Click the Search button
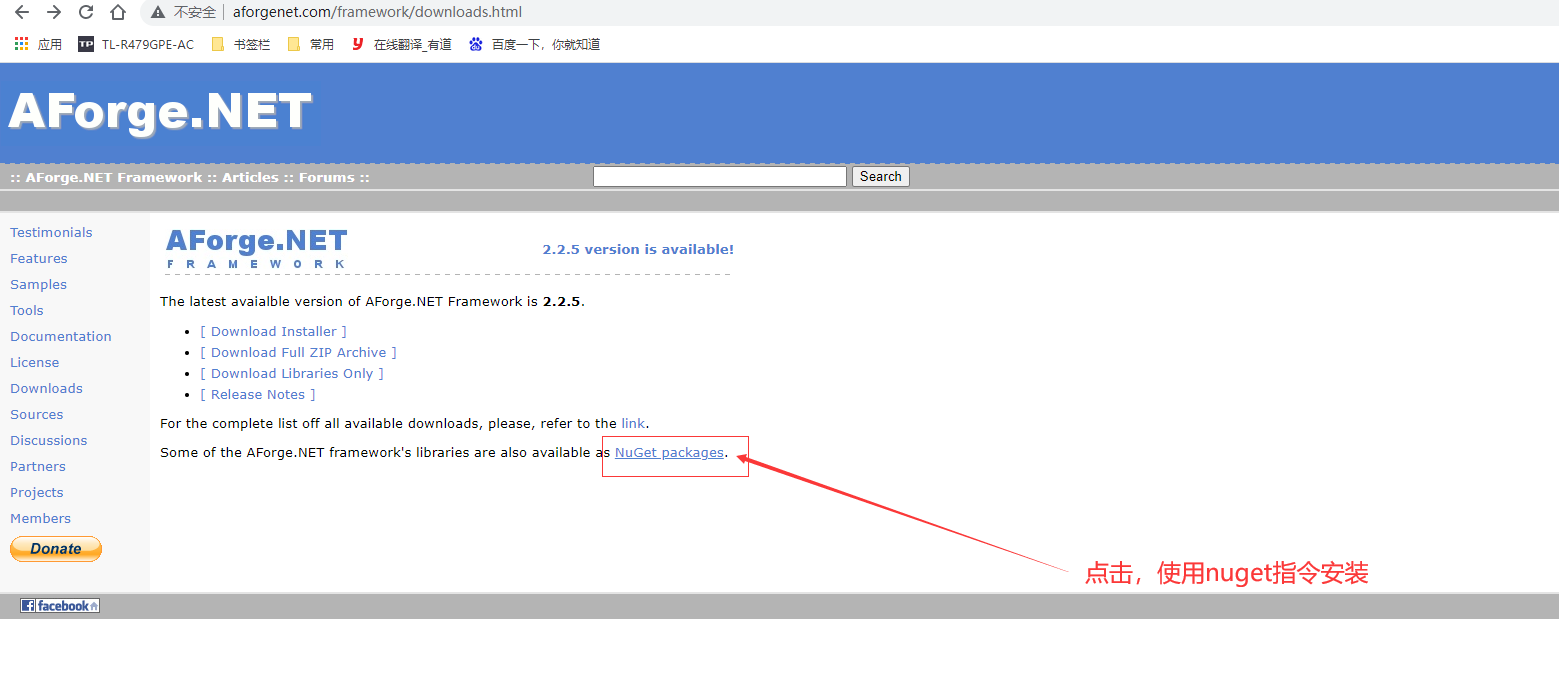This screenshot has height=694, width=1559. [x=881, y=176]
